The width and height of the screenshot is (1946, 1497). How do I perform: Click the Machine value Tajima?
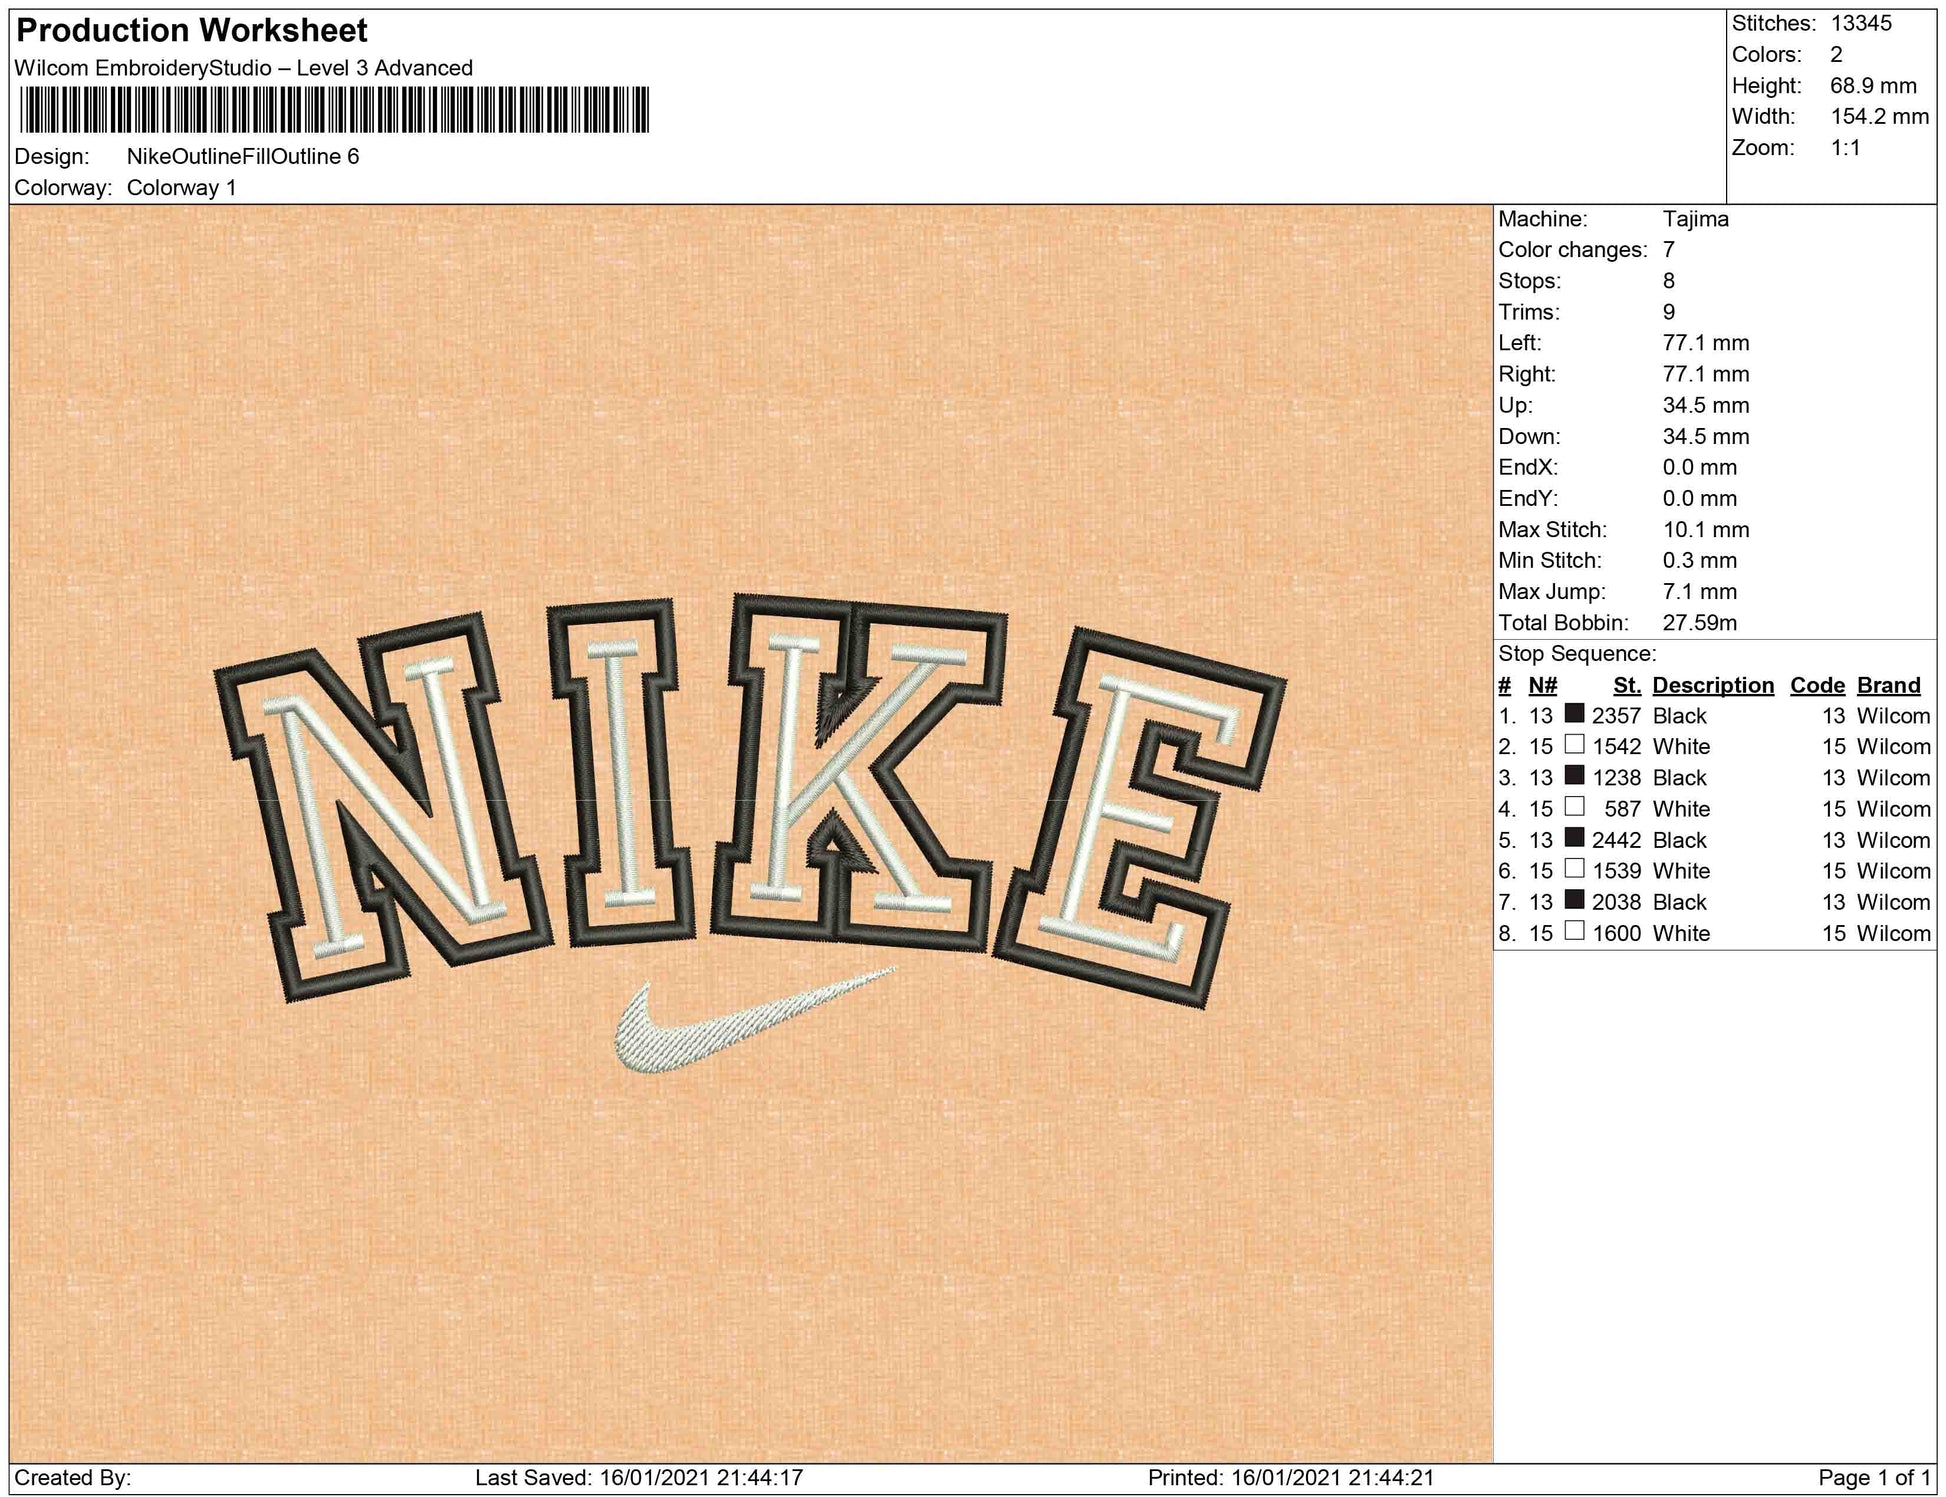1695,219
